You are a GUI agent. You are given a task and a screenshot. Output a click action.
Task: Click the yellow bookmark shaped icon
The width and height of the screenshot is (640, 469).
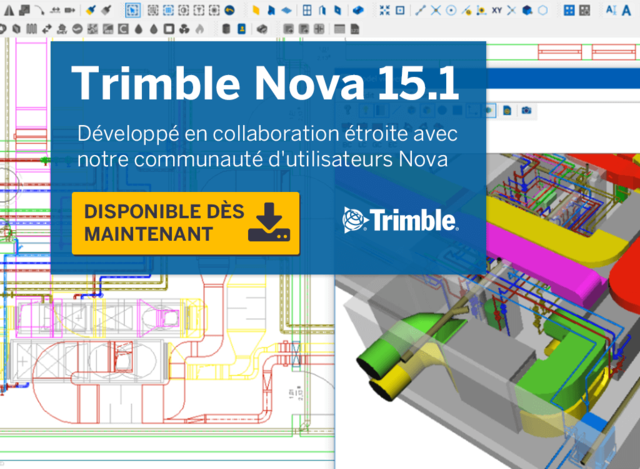[x=255, y=11]
